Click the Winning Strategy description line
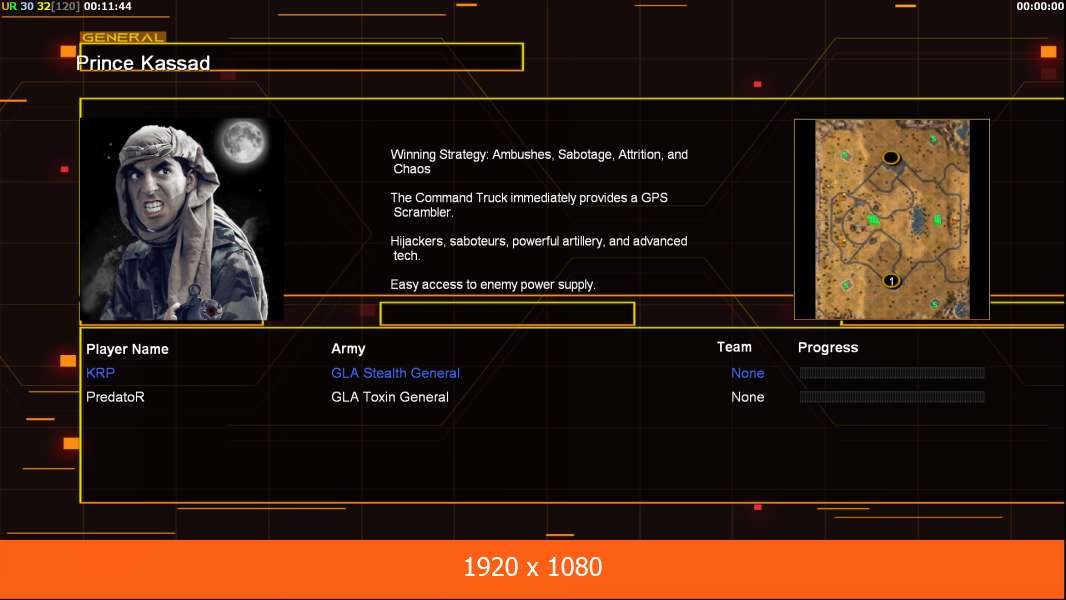 tap(539, 162)
